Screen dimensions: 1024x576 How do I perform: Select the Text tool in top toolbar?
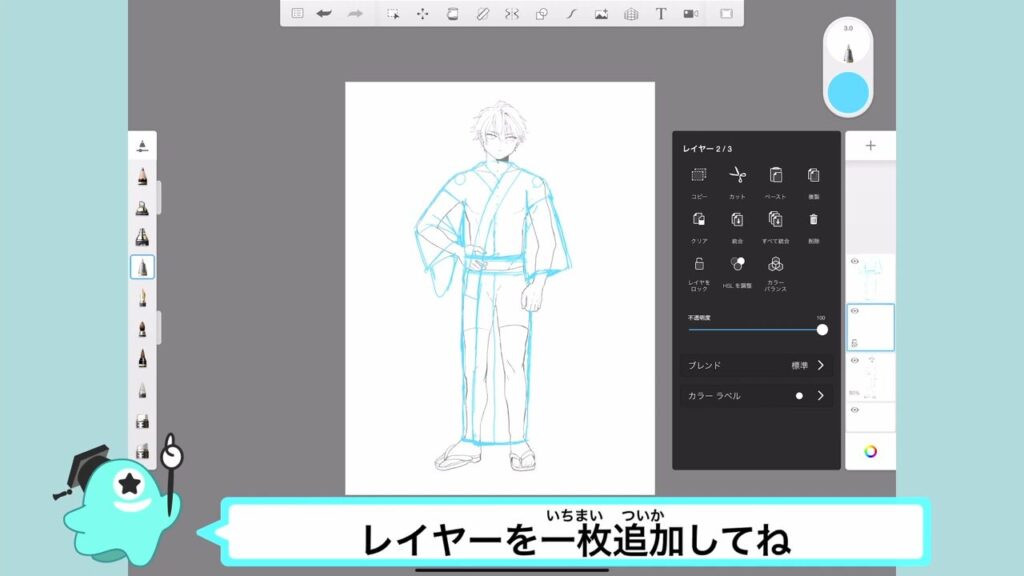[x=660, y=14]
